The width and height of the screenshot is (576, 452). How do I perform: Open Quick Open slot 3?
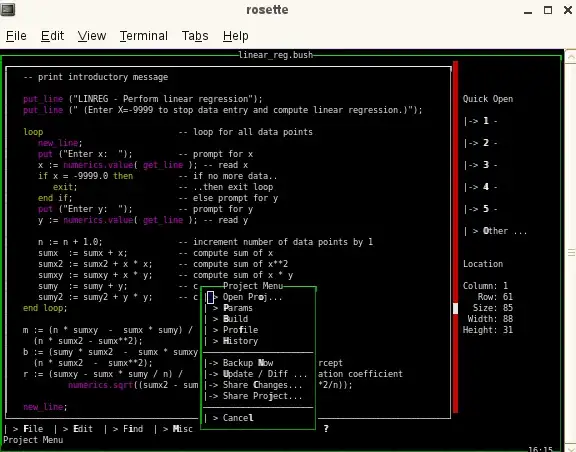coord(480,165)
